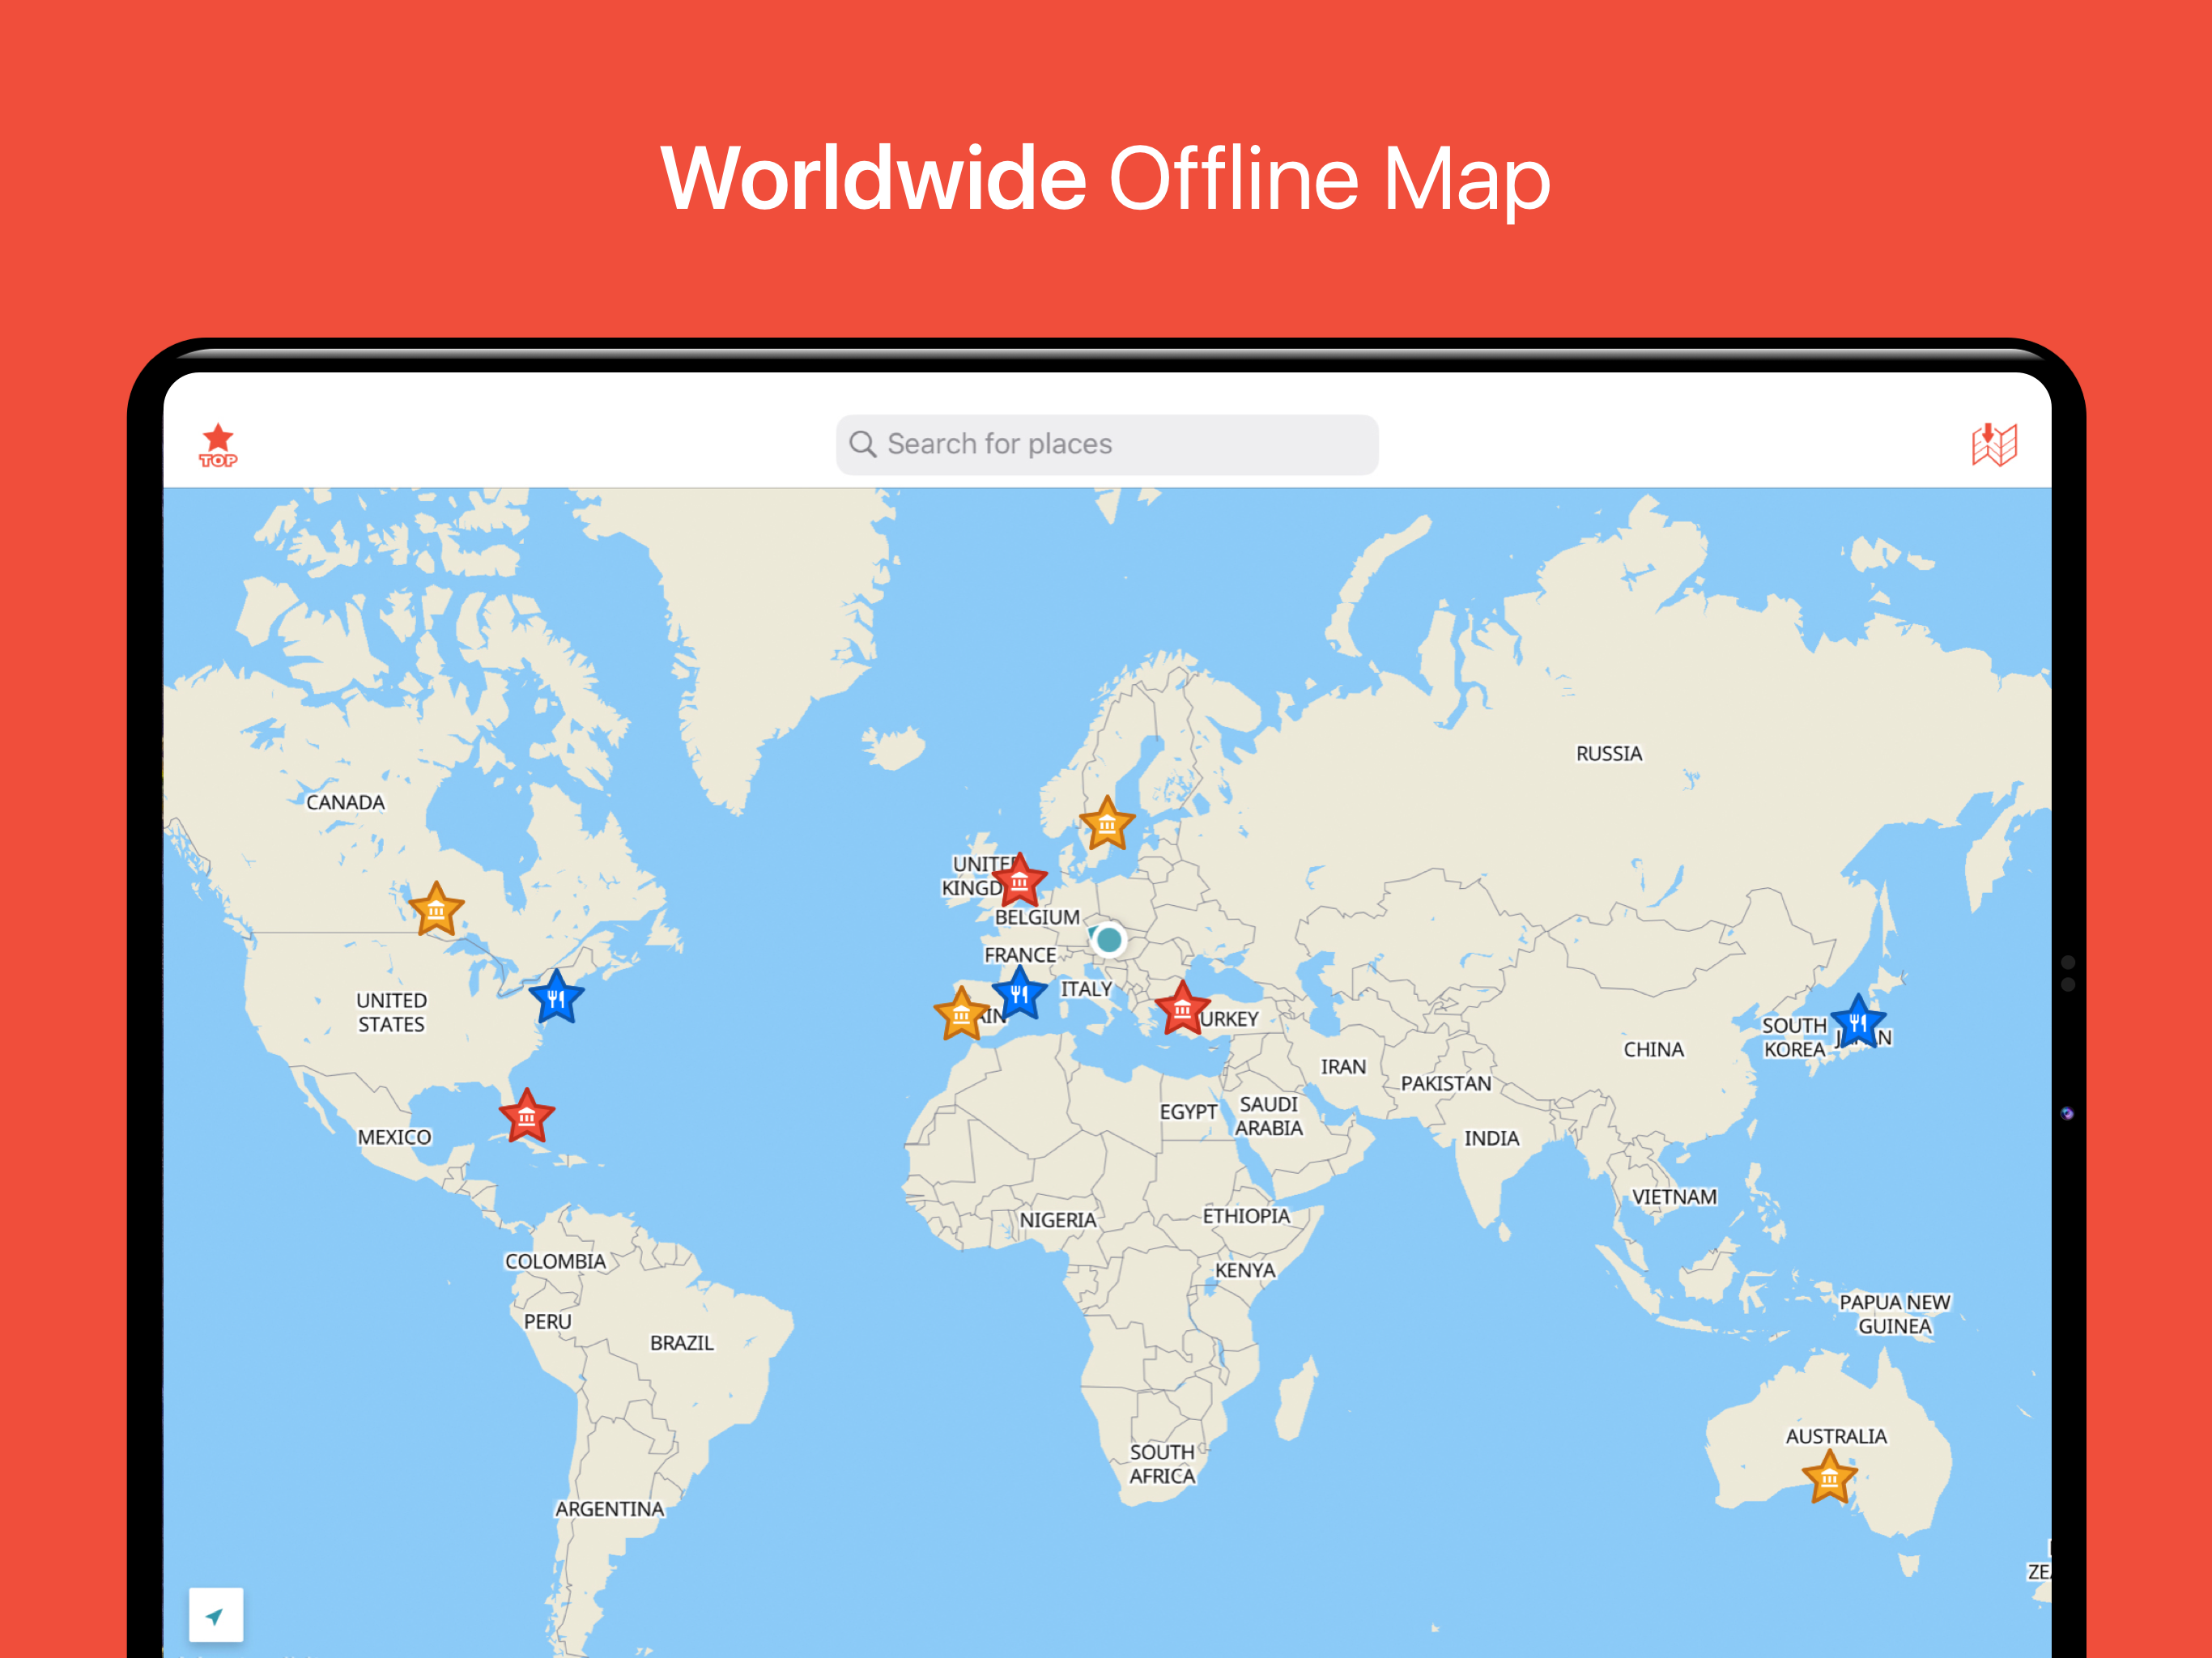Select the red museum star on United Kingdom
Screen dimensions: 2212x1658
pos(1019,882)
